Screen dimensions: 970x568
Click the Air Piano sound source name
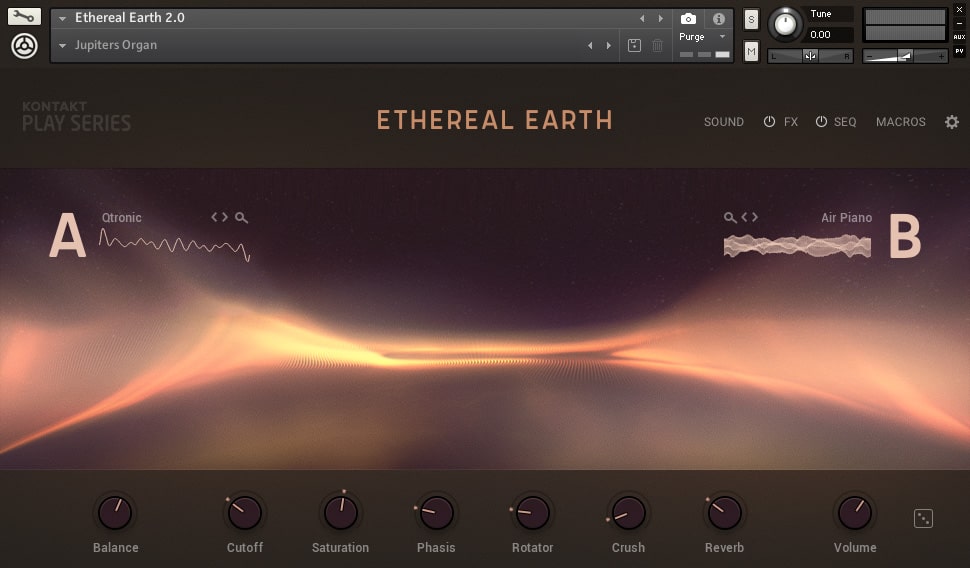click(x=846, y=218)
